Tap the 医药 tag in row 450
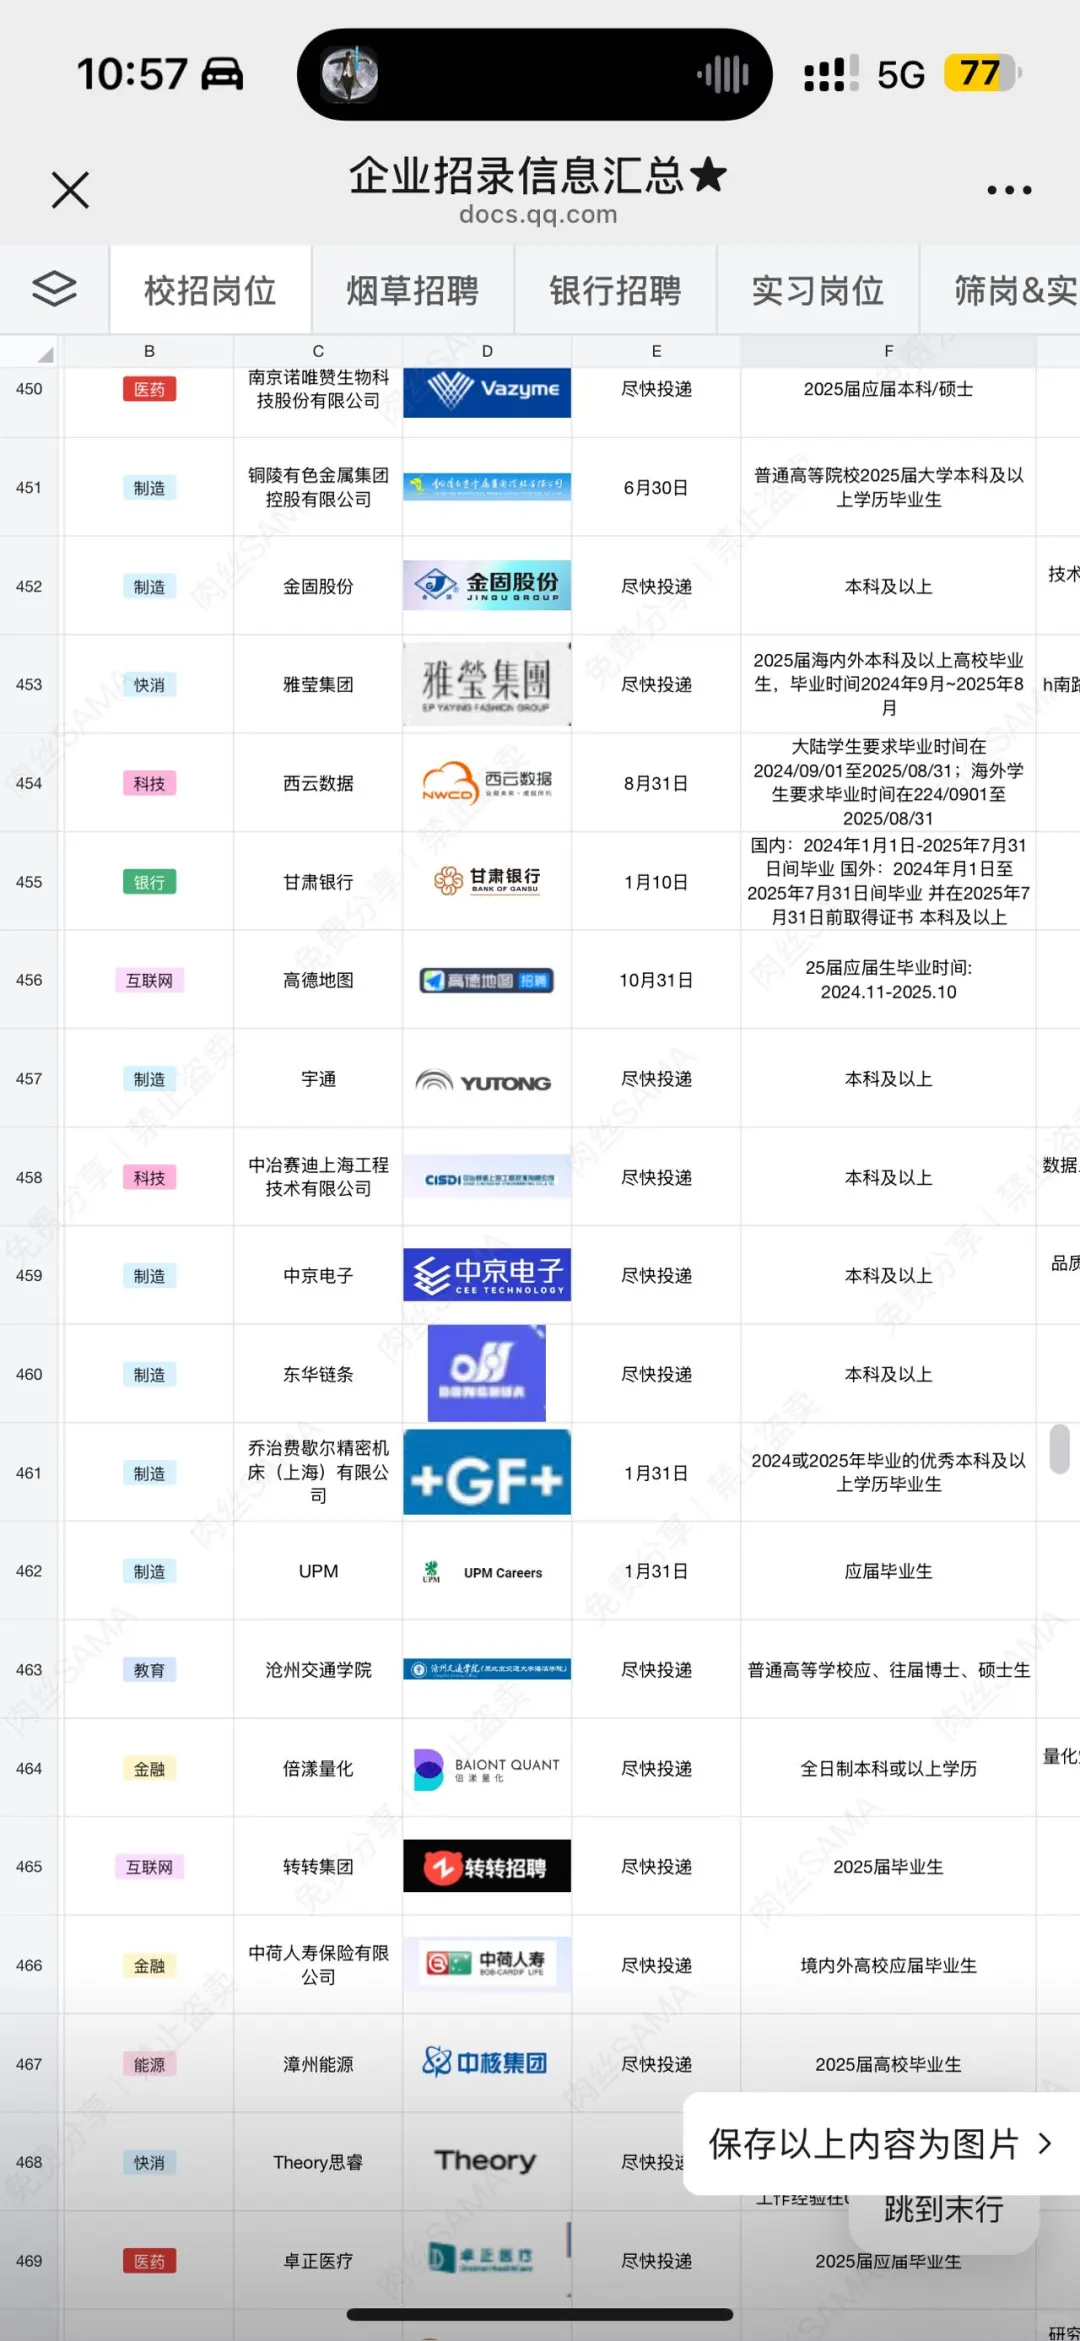The width and height of the screenshot is (1080, 2341). click(x=149, y=389)
